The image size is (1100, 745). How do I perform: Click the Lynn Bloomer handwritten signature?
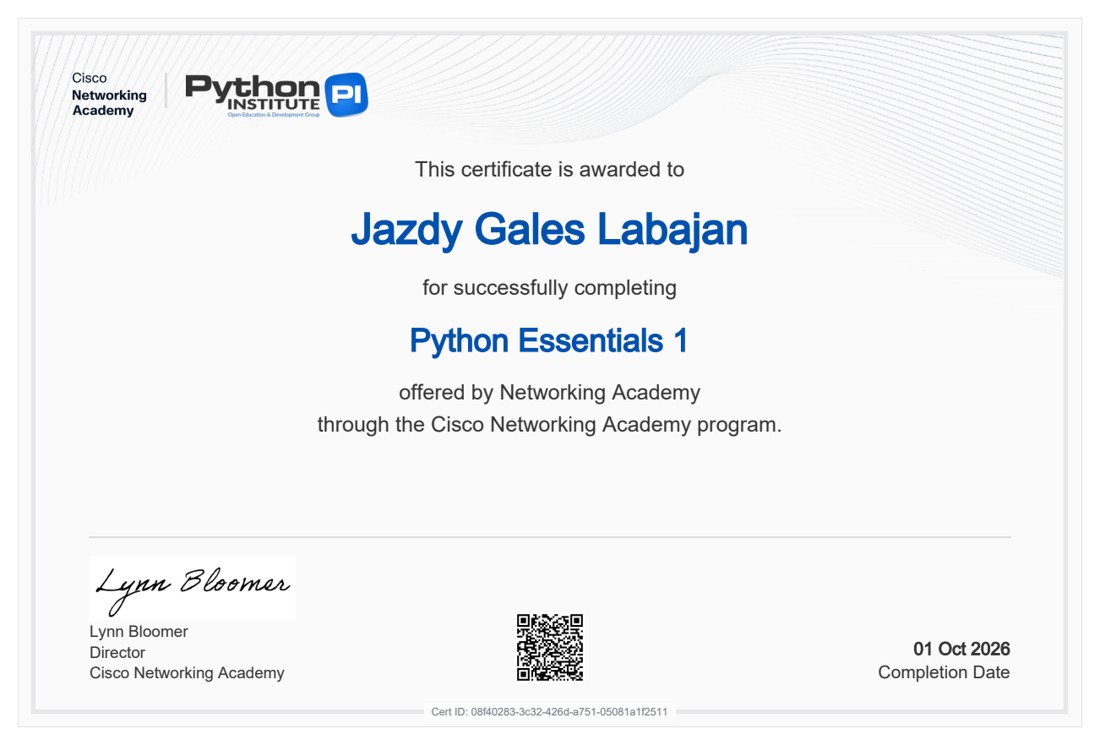192,588
